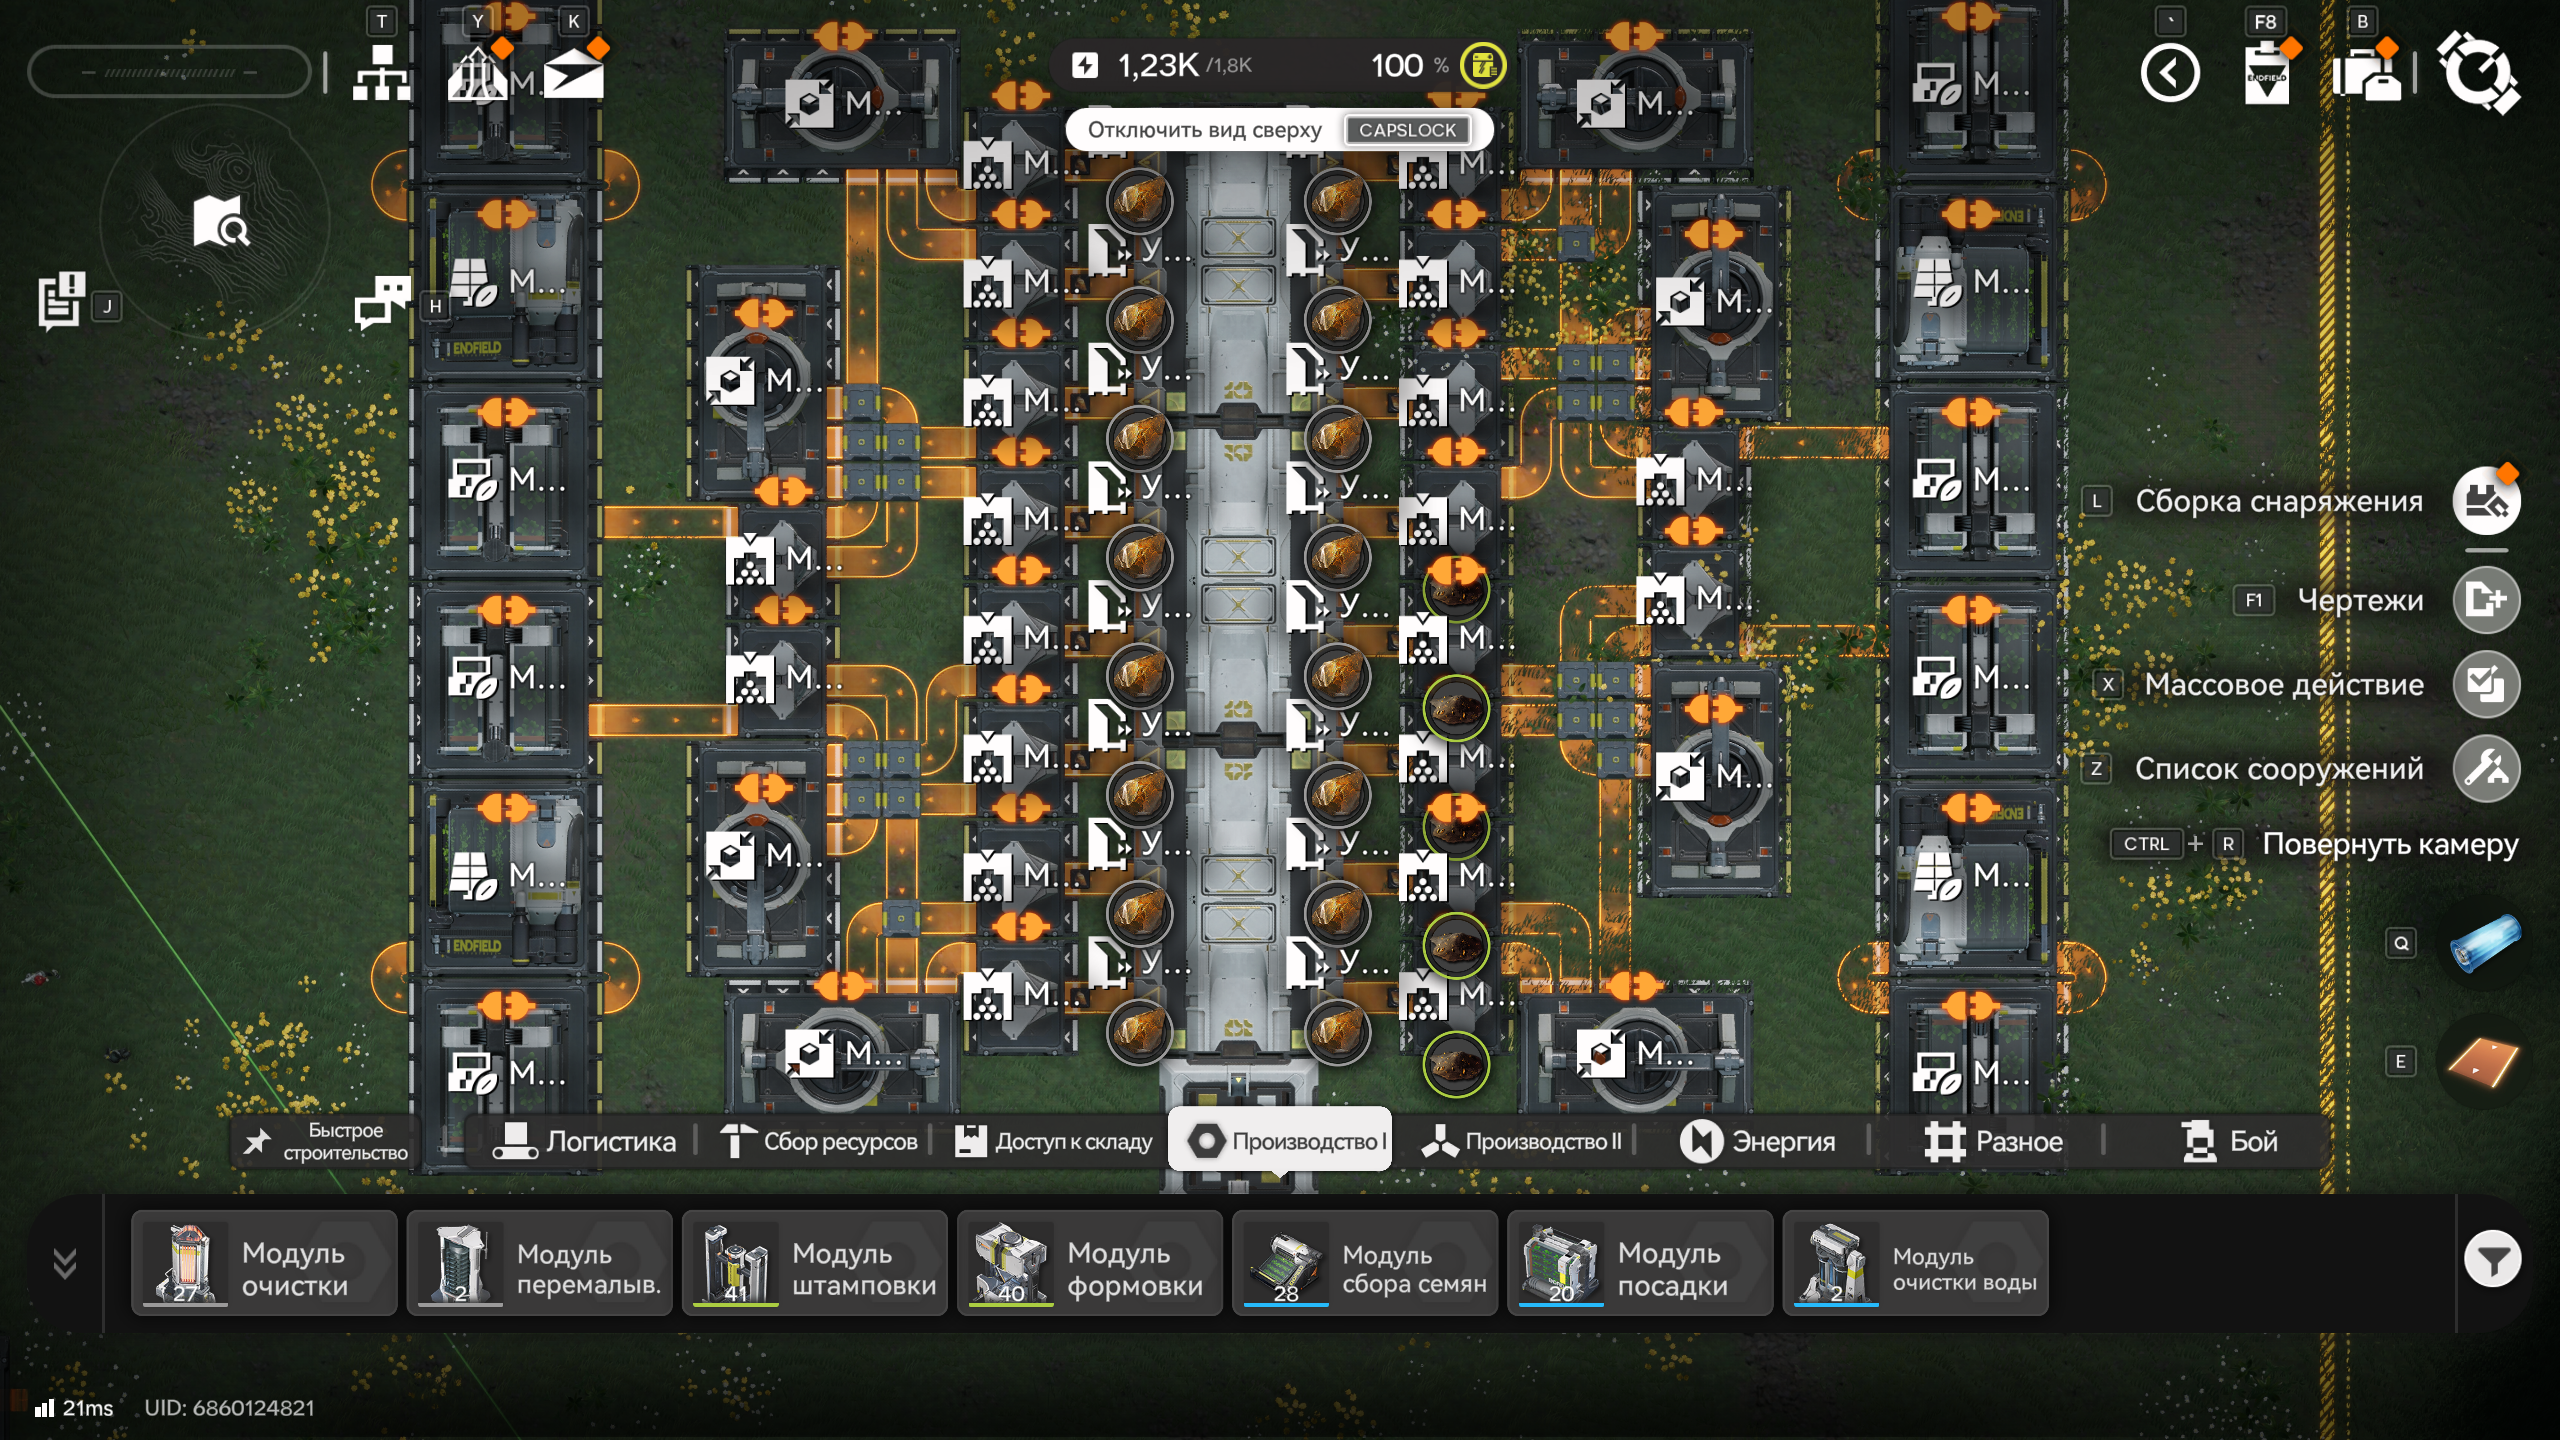Open Сборка снаряжения equipment assembly
Viewport: 2560px width, 1440px height.
[x=2485, y=501]
